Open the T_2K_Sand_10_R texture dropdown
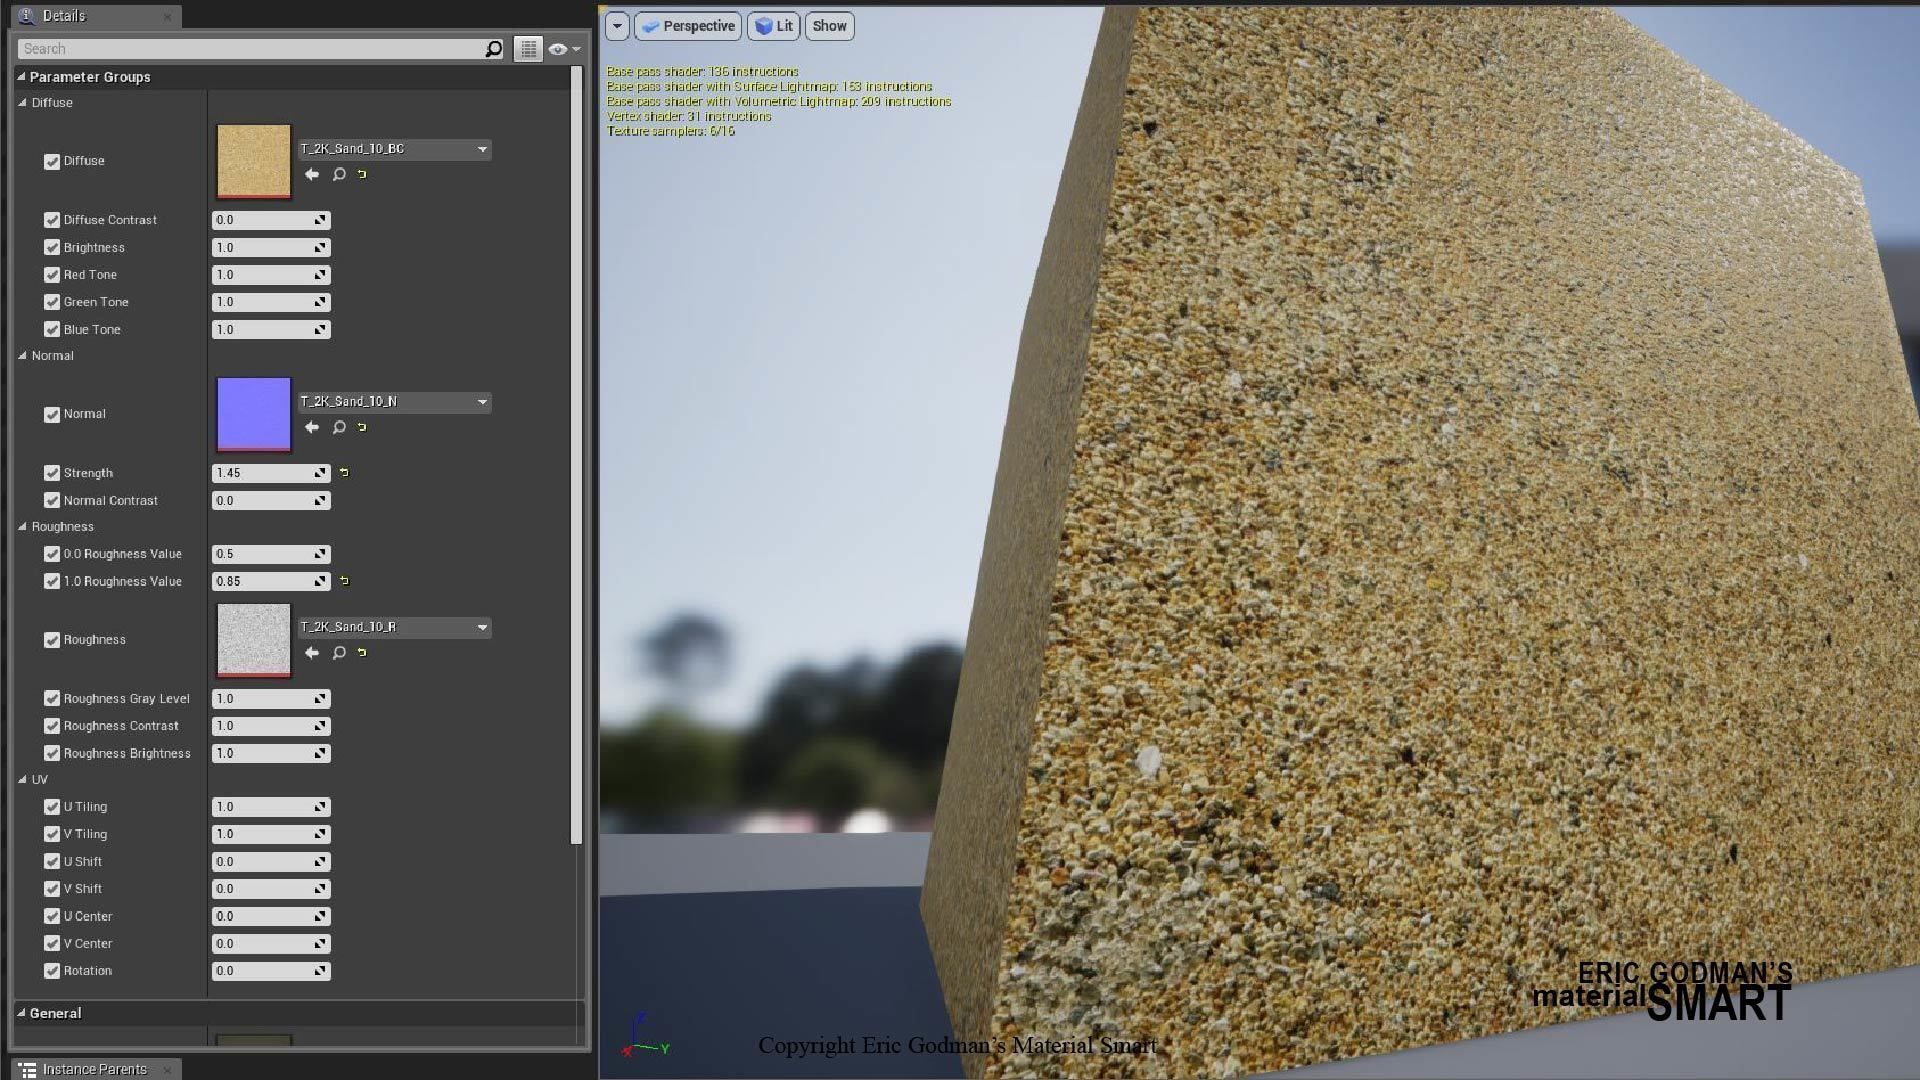The image size is (1920, 1080). point(483,627)
